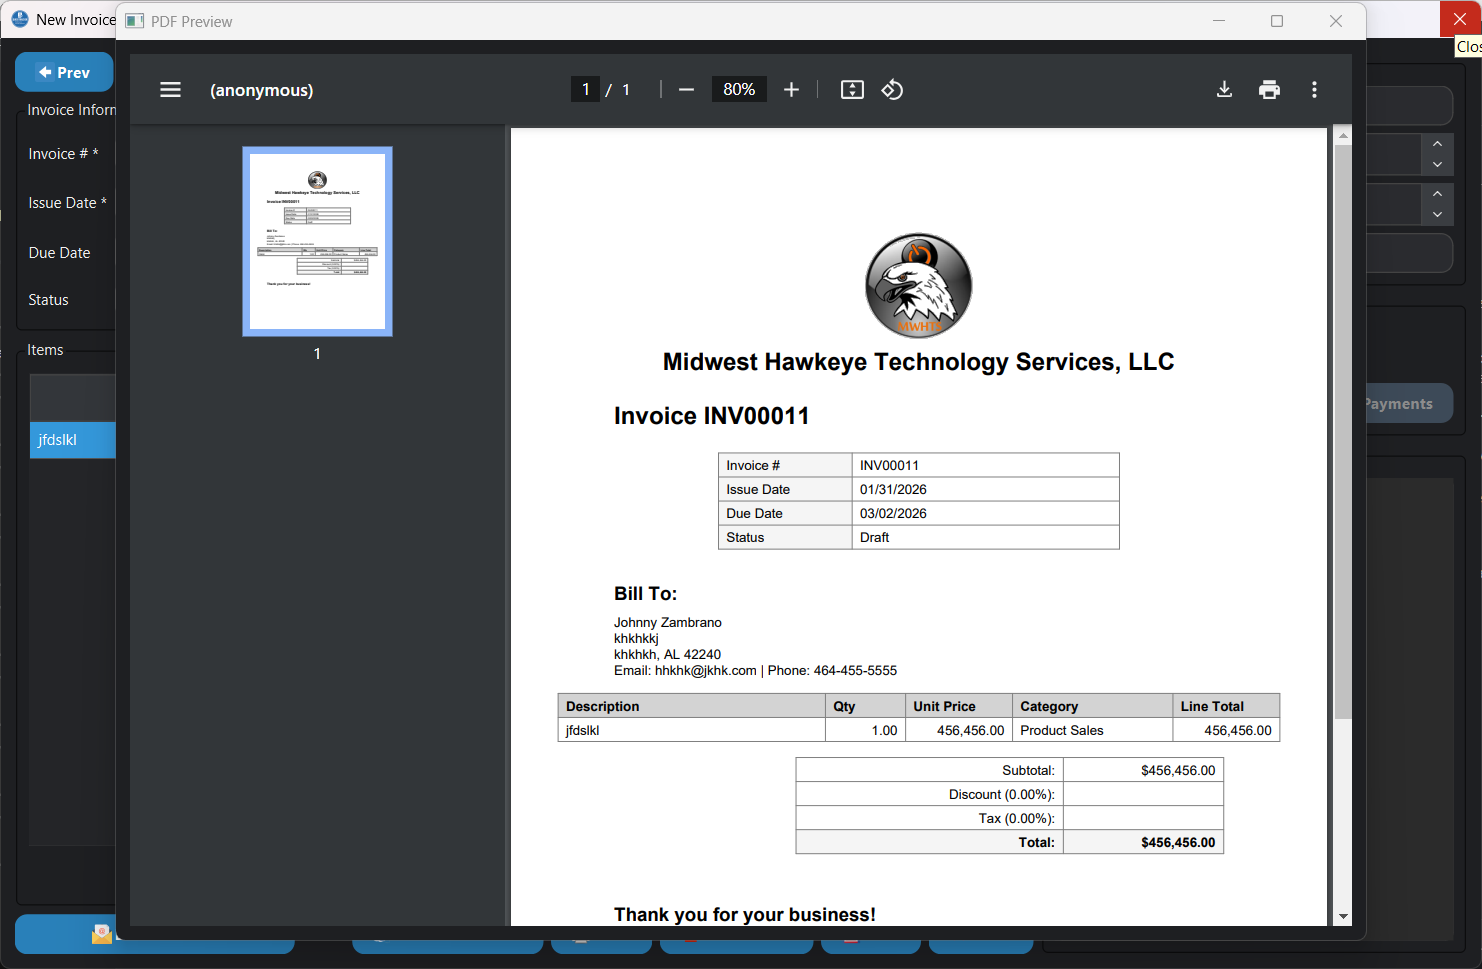Click the app globe icon in the title bar
The height and width of the screenshot is (969, 1482).
click(x=19, y=18)
